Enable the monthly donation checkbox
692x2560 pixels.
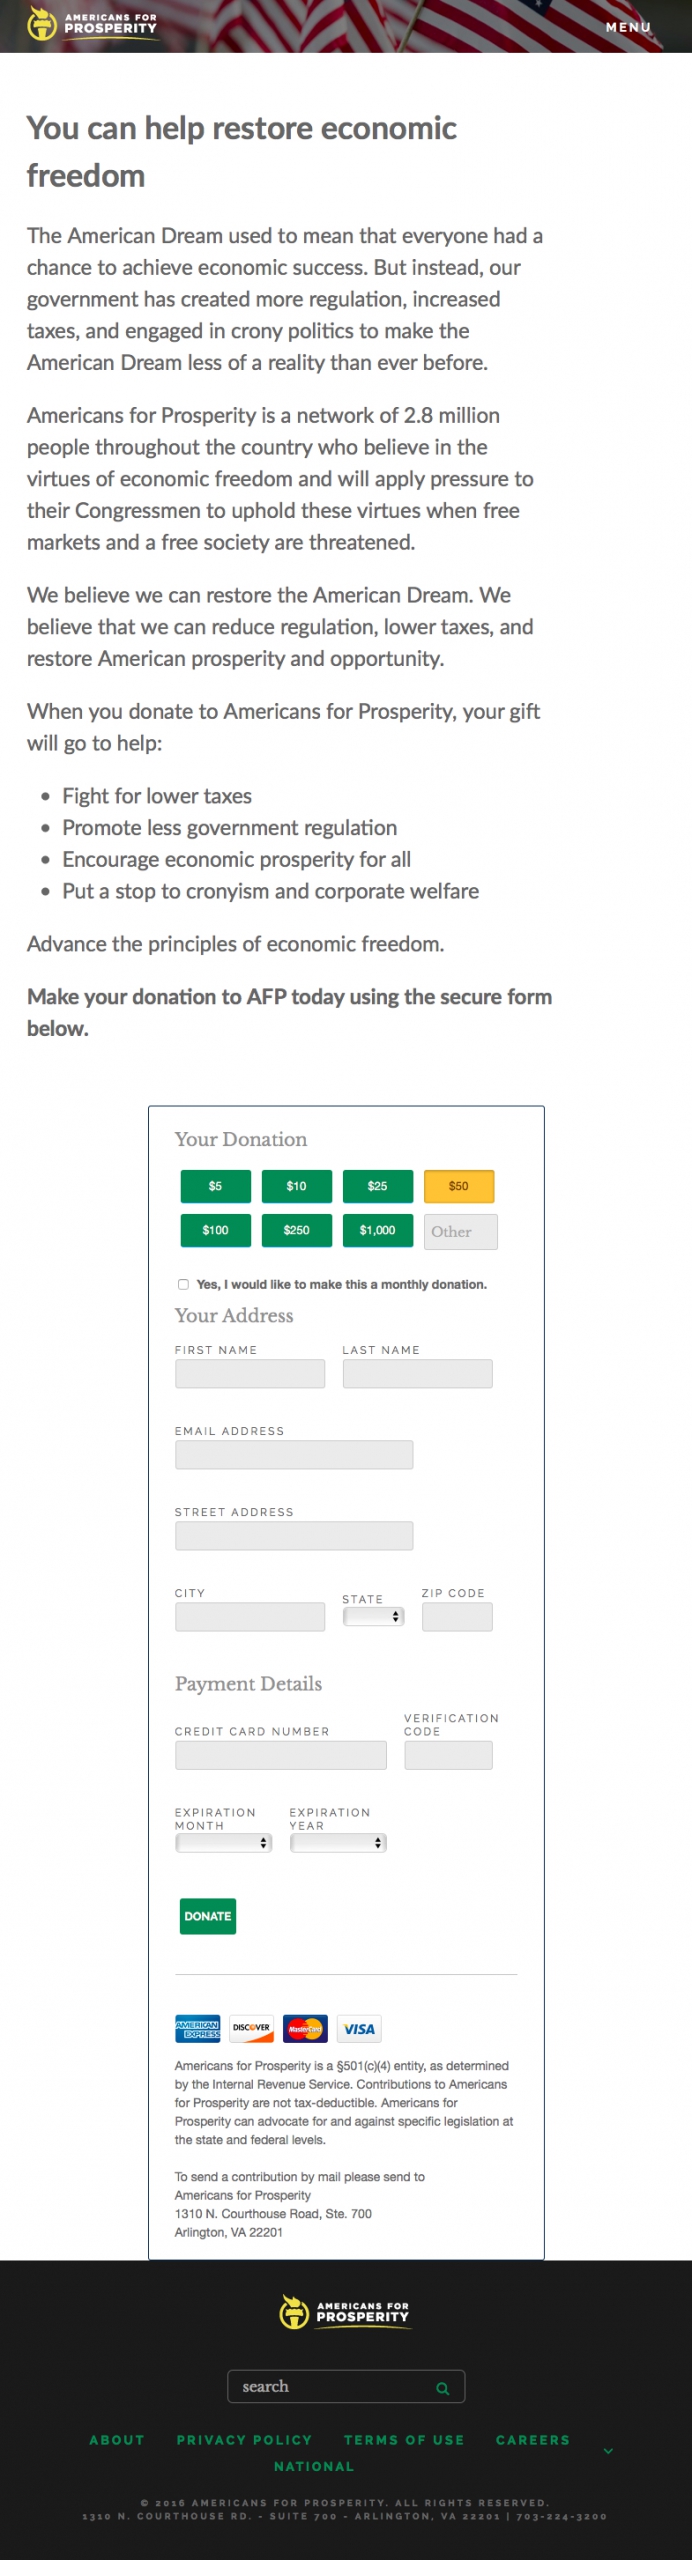[183, 1284]
